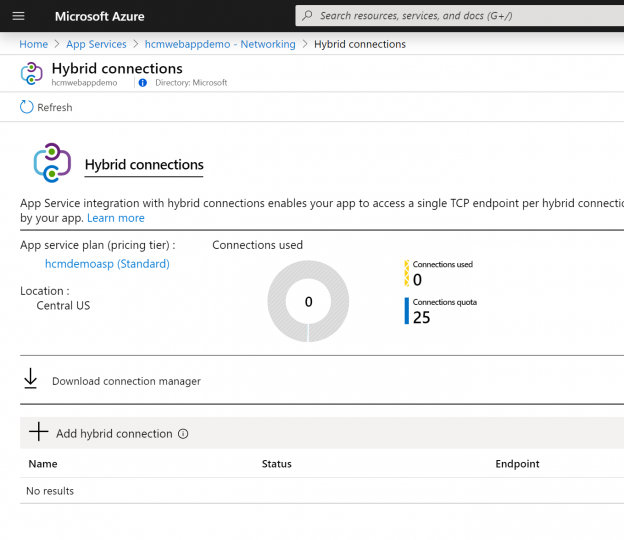
Task: Click the blue Connections quota legend swatch
Action: pos(407,311)
